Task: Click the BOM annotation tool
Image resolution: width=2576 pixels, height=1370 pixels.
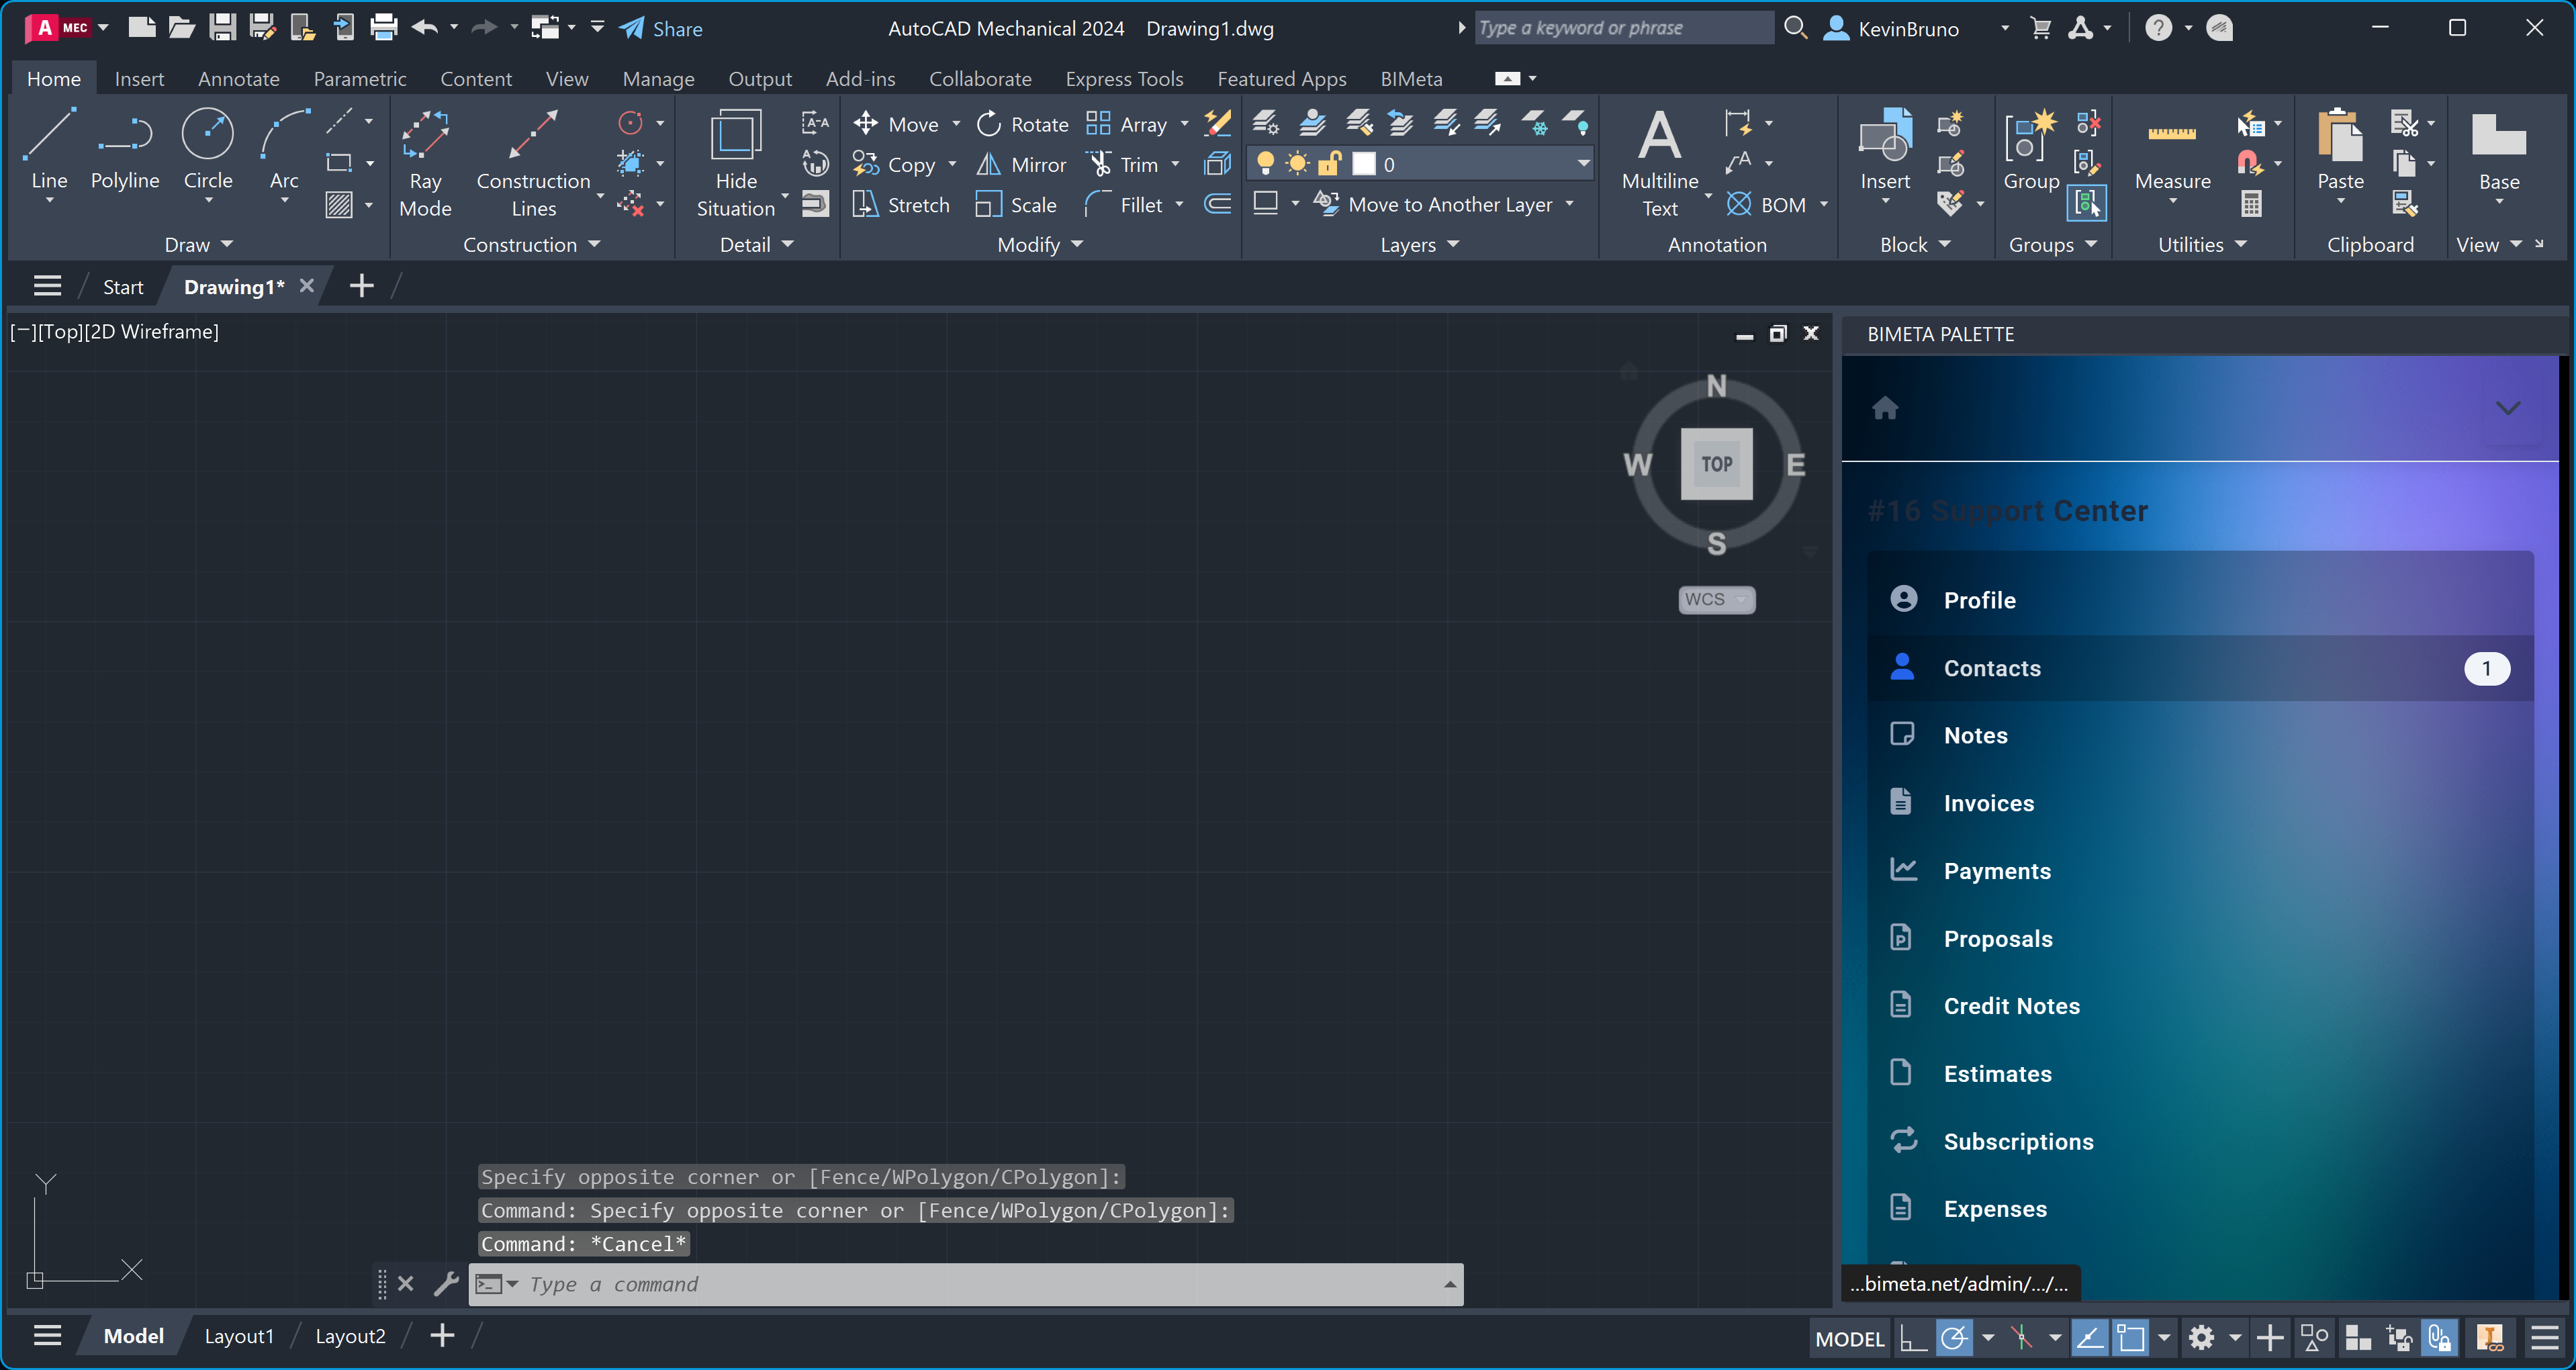Action: (1767, 205)
